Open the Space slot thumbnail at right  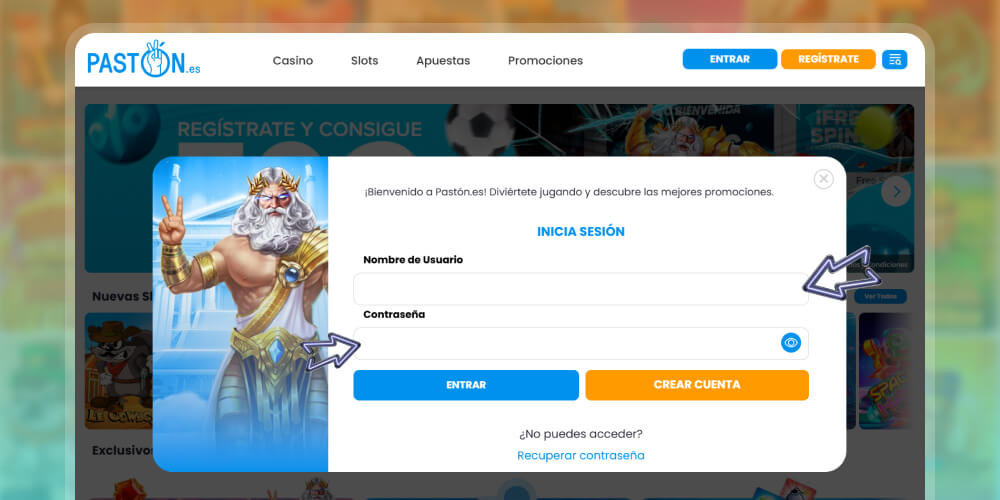coord(885,371)
